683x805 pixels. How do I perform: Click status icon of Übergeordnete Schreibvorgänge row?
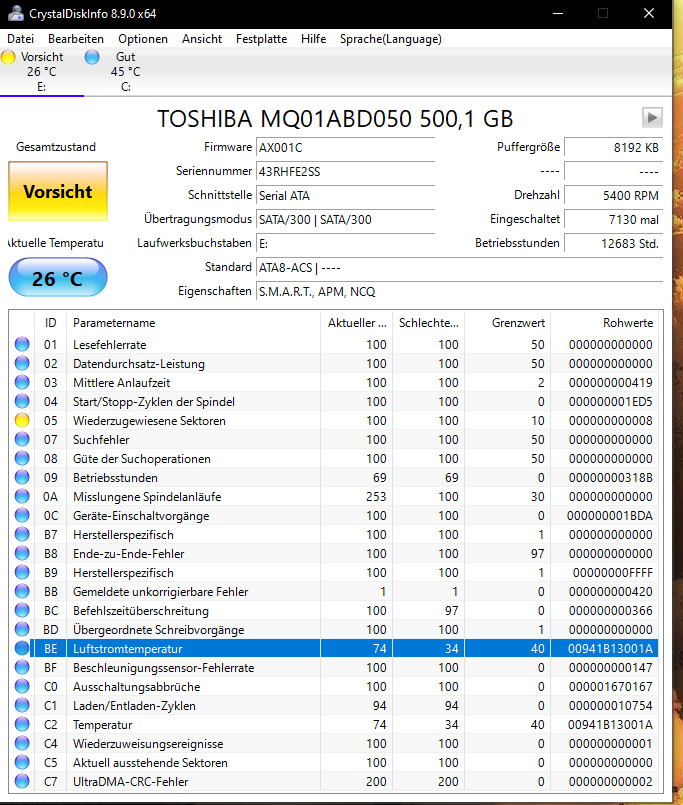pos(22,629)
